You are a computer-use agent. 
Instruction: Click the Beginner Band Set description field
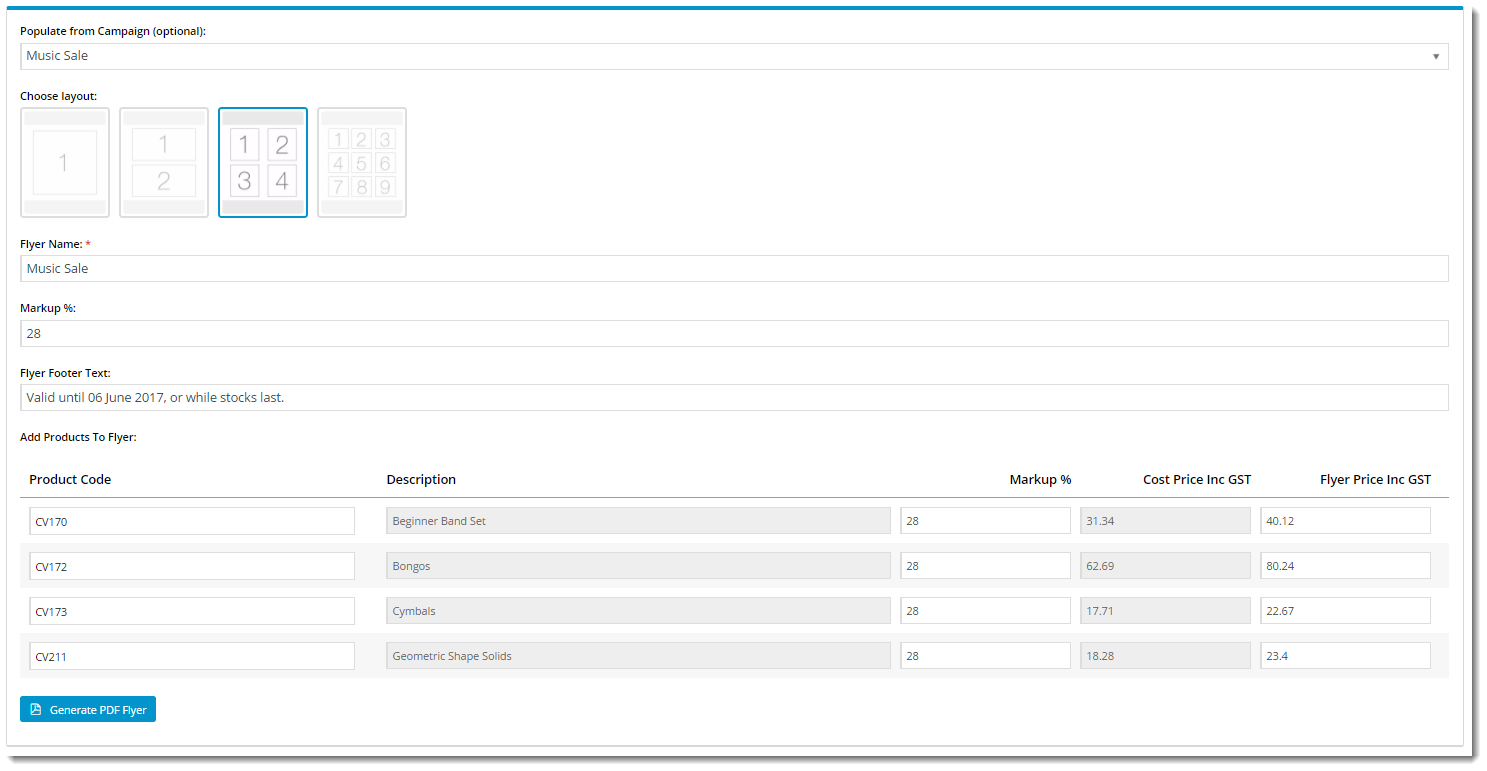pyautogui.click(x=638, y=521)
